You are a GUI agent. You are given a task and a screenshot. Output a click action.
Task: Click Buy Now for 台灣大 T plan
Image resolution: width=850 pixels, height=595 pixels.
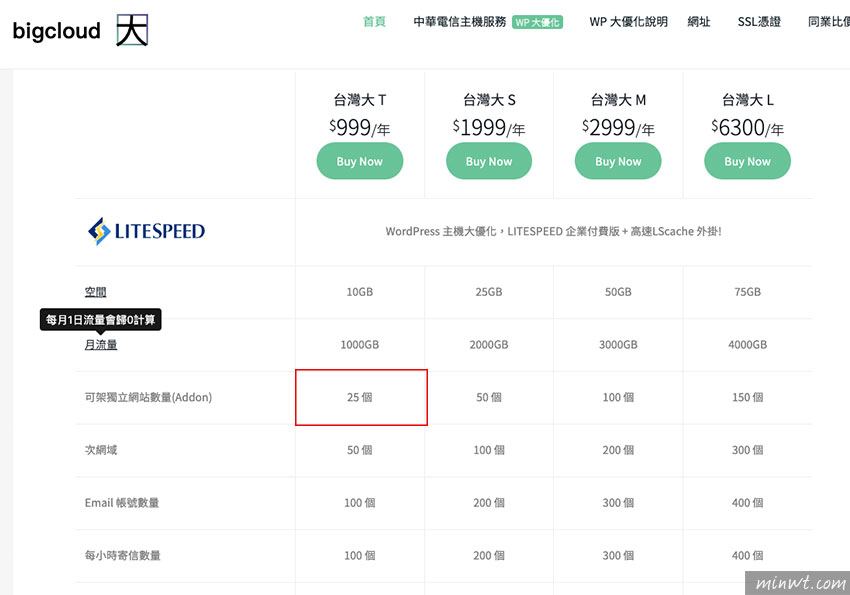(x=359, y=161)
